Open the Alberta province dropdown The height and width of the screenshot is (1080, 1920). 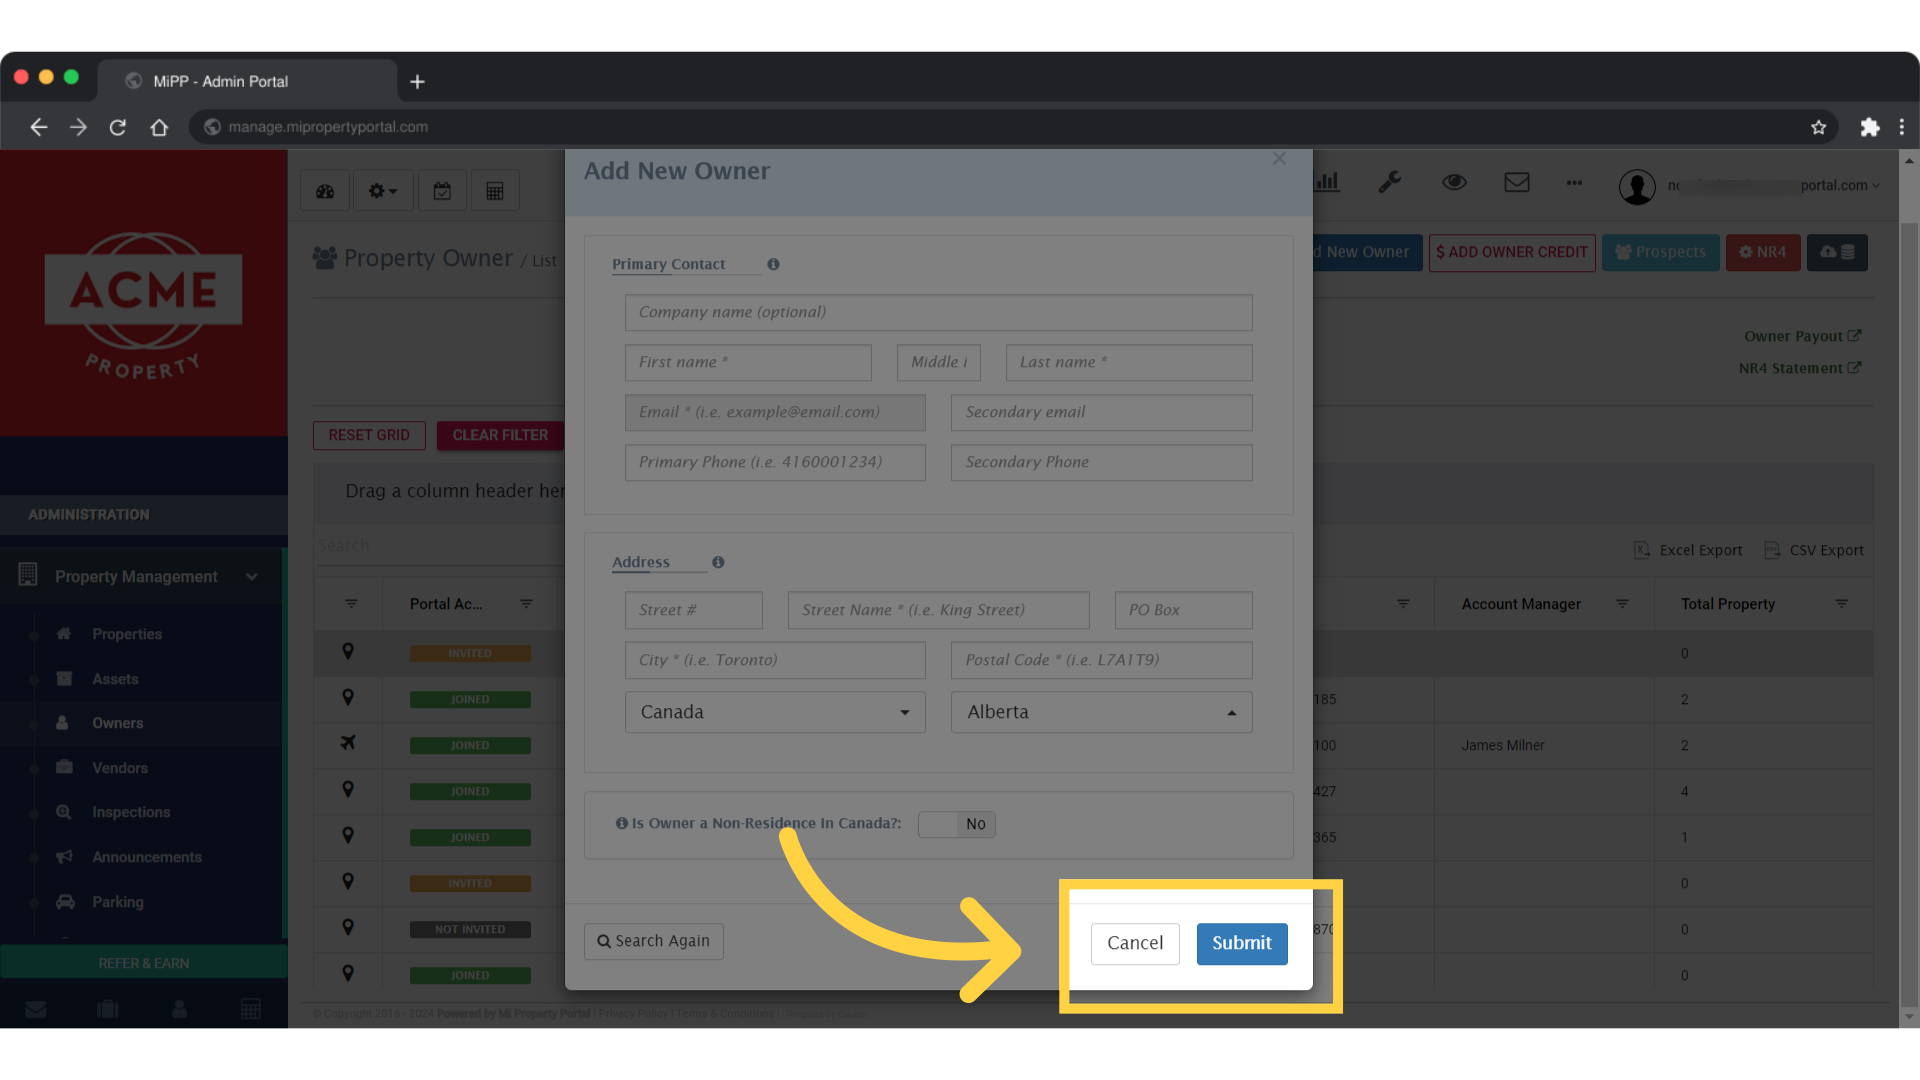(1101, 712)
